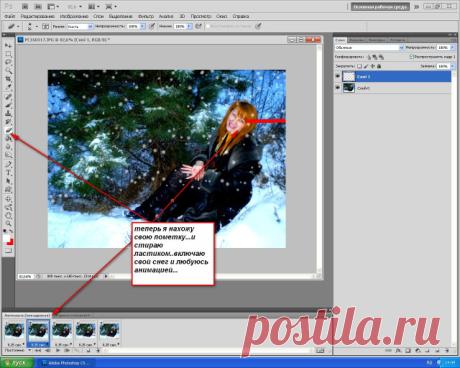Select the Eyedropper tool
Screen dimensions: 460x368
pos(8,88)
